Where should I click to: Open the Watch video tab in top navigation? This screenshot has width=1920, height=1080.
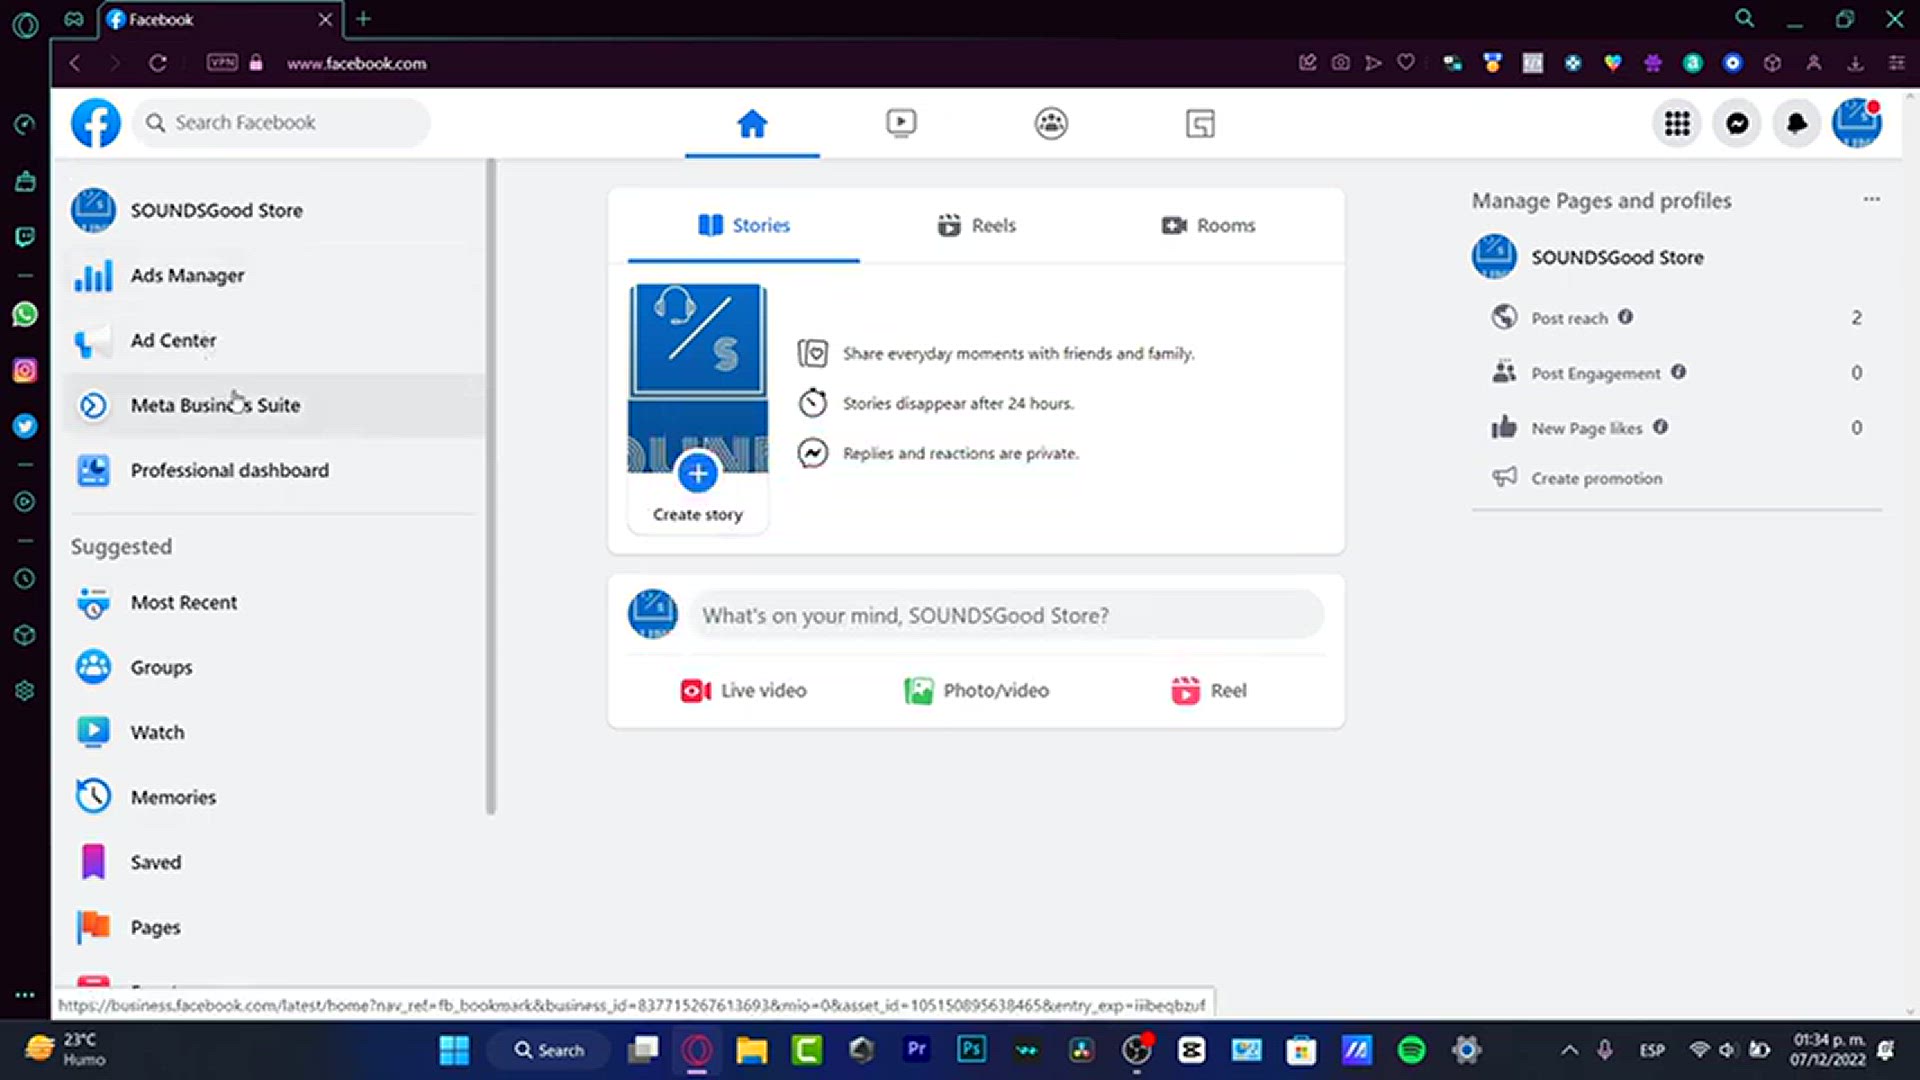[x=901, y=124]
